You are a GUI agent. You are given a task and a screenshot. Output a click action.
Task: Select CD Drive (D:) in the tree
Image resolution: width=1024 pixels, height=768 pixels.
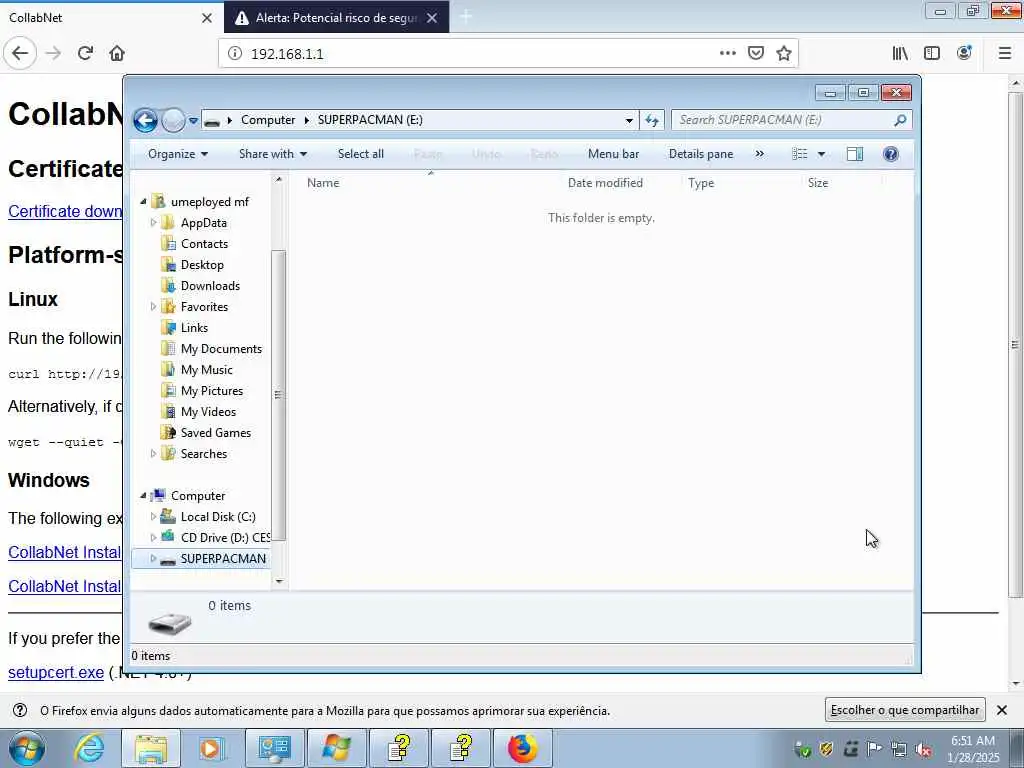click(225, 537)
